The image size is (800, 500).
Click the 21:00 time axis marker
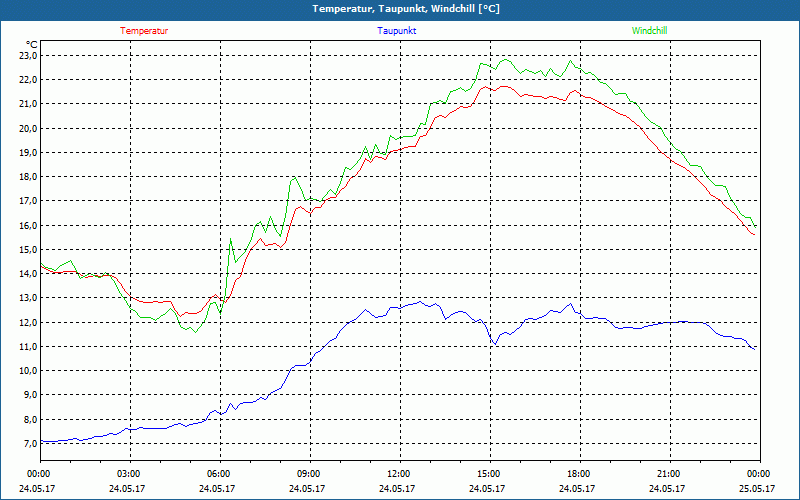[669, 474]
